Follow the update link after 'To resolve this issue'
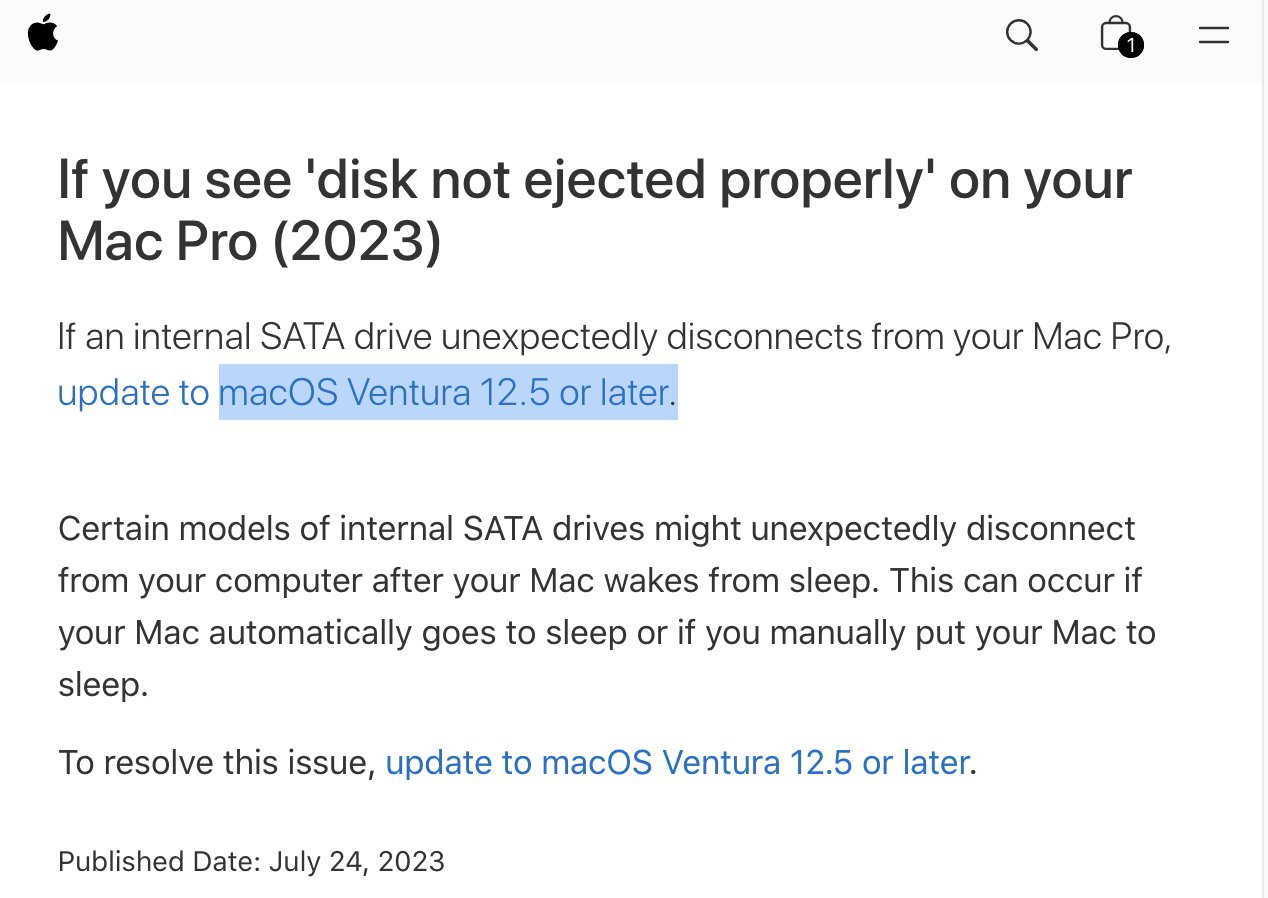This screenshot has height=898, width=1268. click(677, 763)
